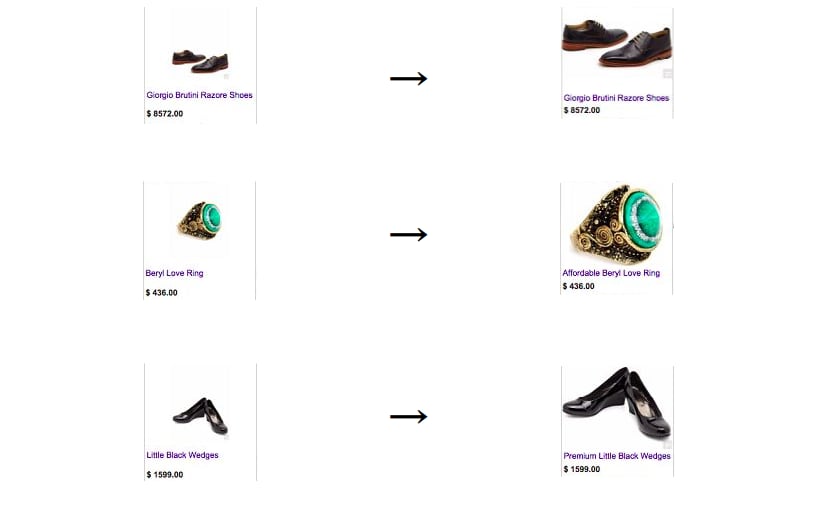Open the Giorgio Brutini Razore Shoes link on right
The image size is (817, 513).
click(x=616, y=97)
